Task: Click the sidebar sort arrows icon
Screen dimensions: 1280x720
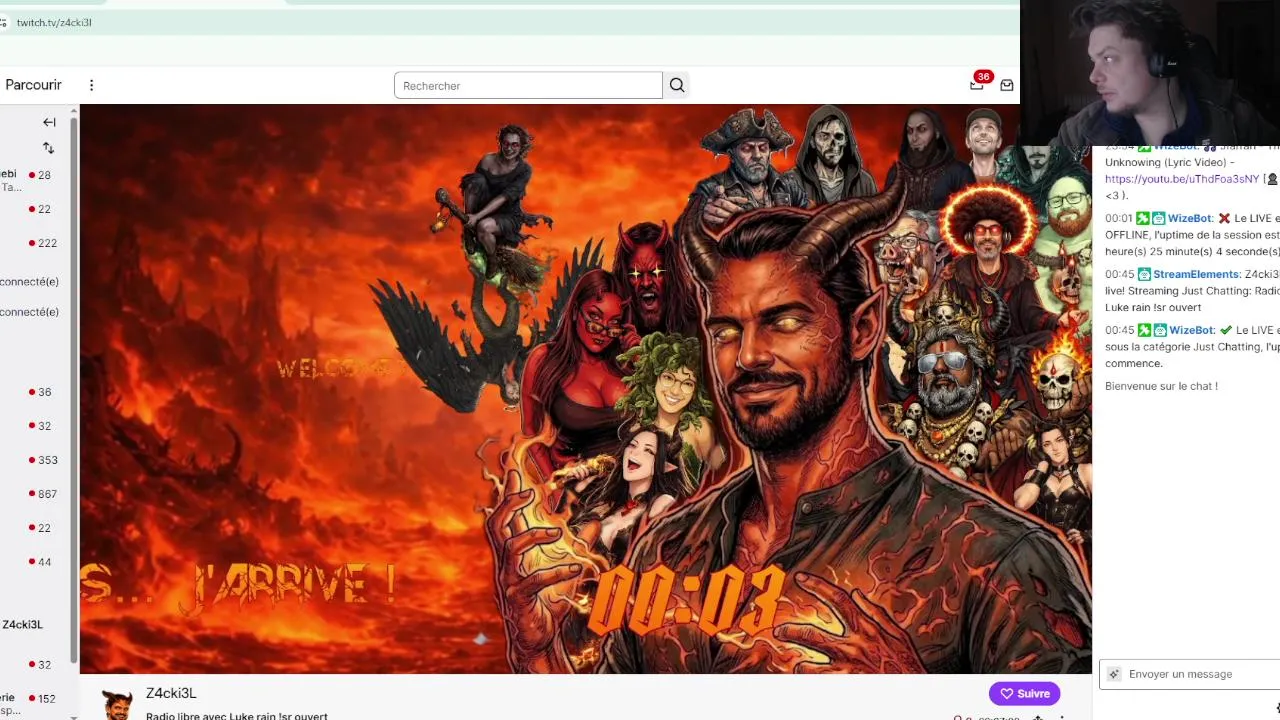Action: [48, 148]
